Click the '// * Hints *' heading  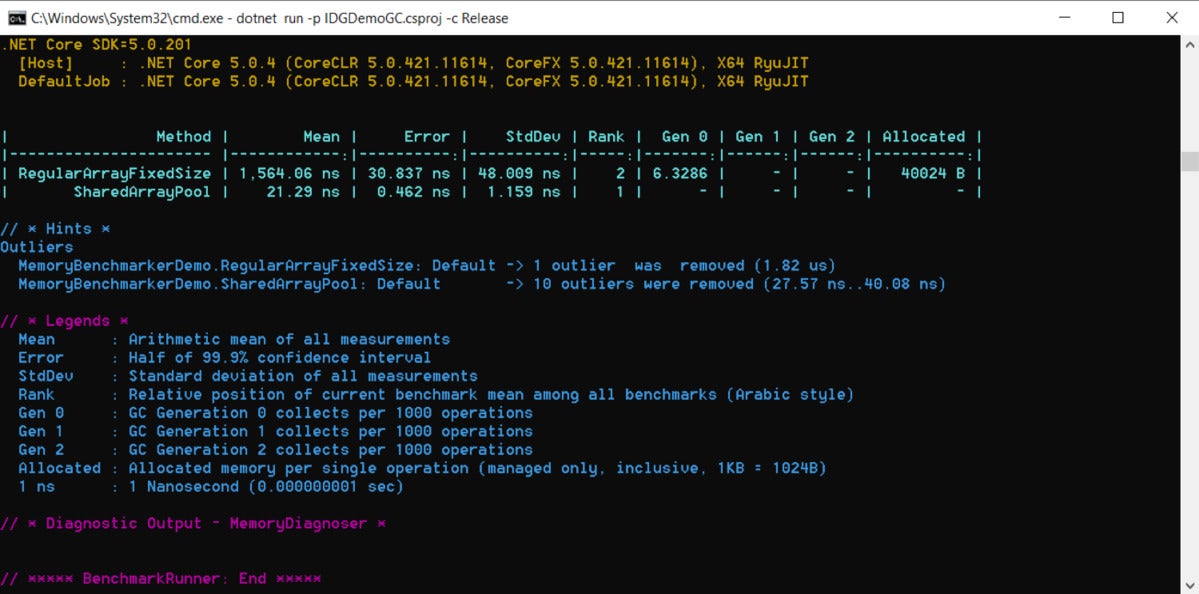(55, 229)
